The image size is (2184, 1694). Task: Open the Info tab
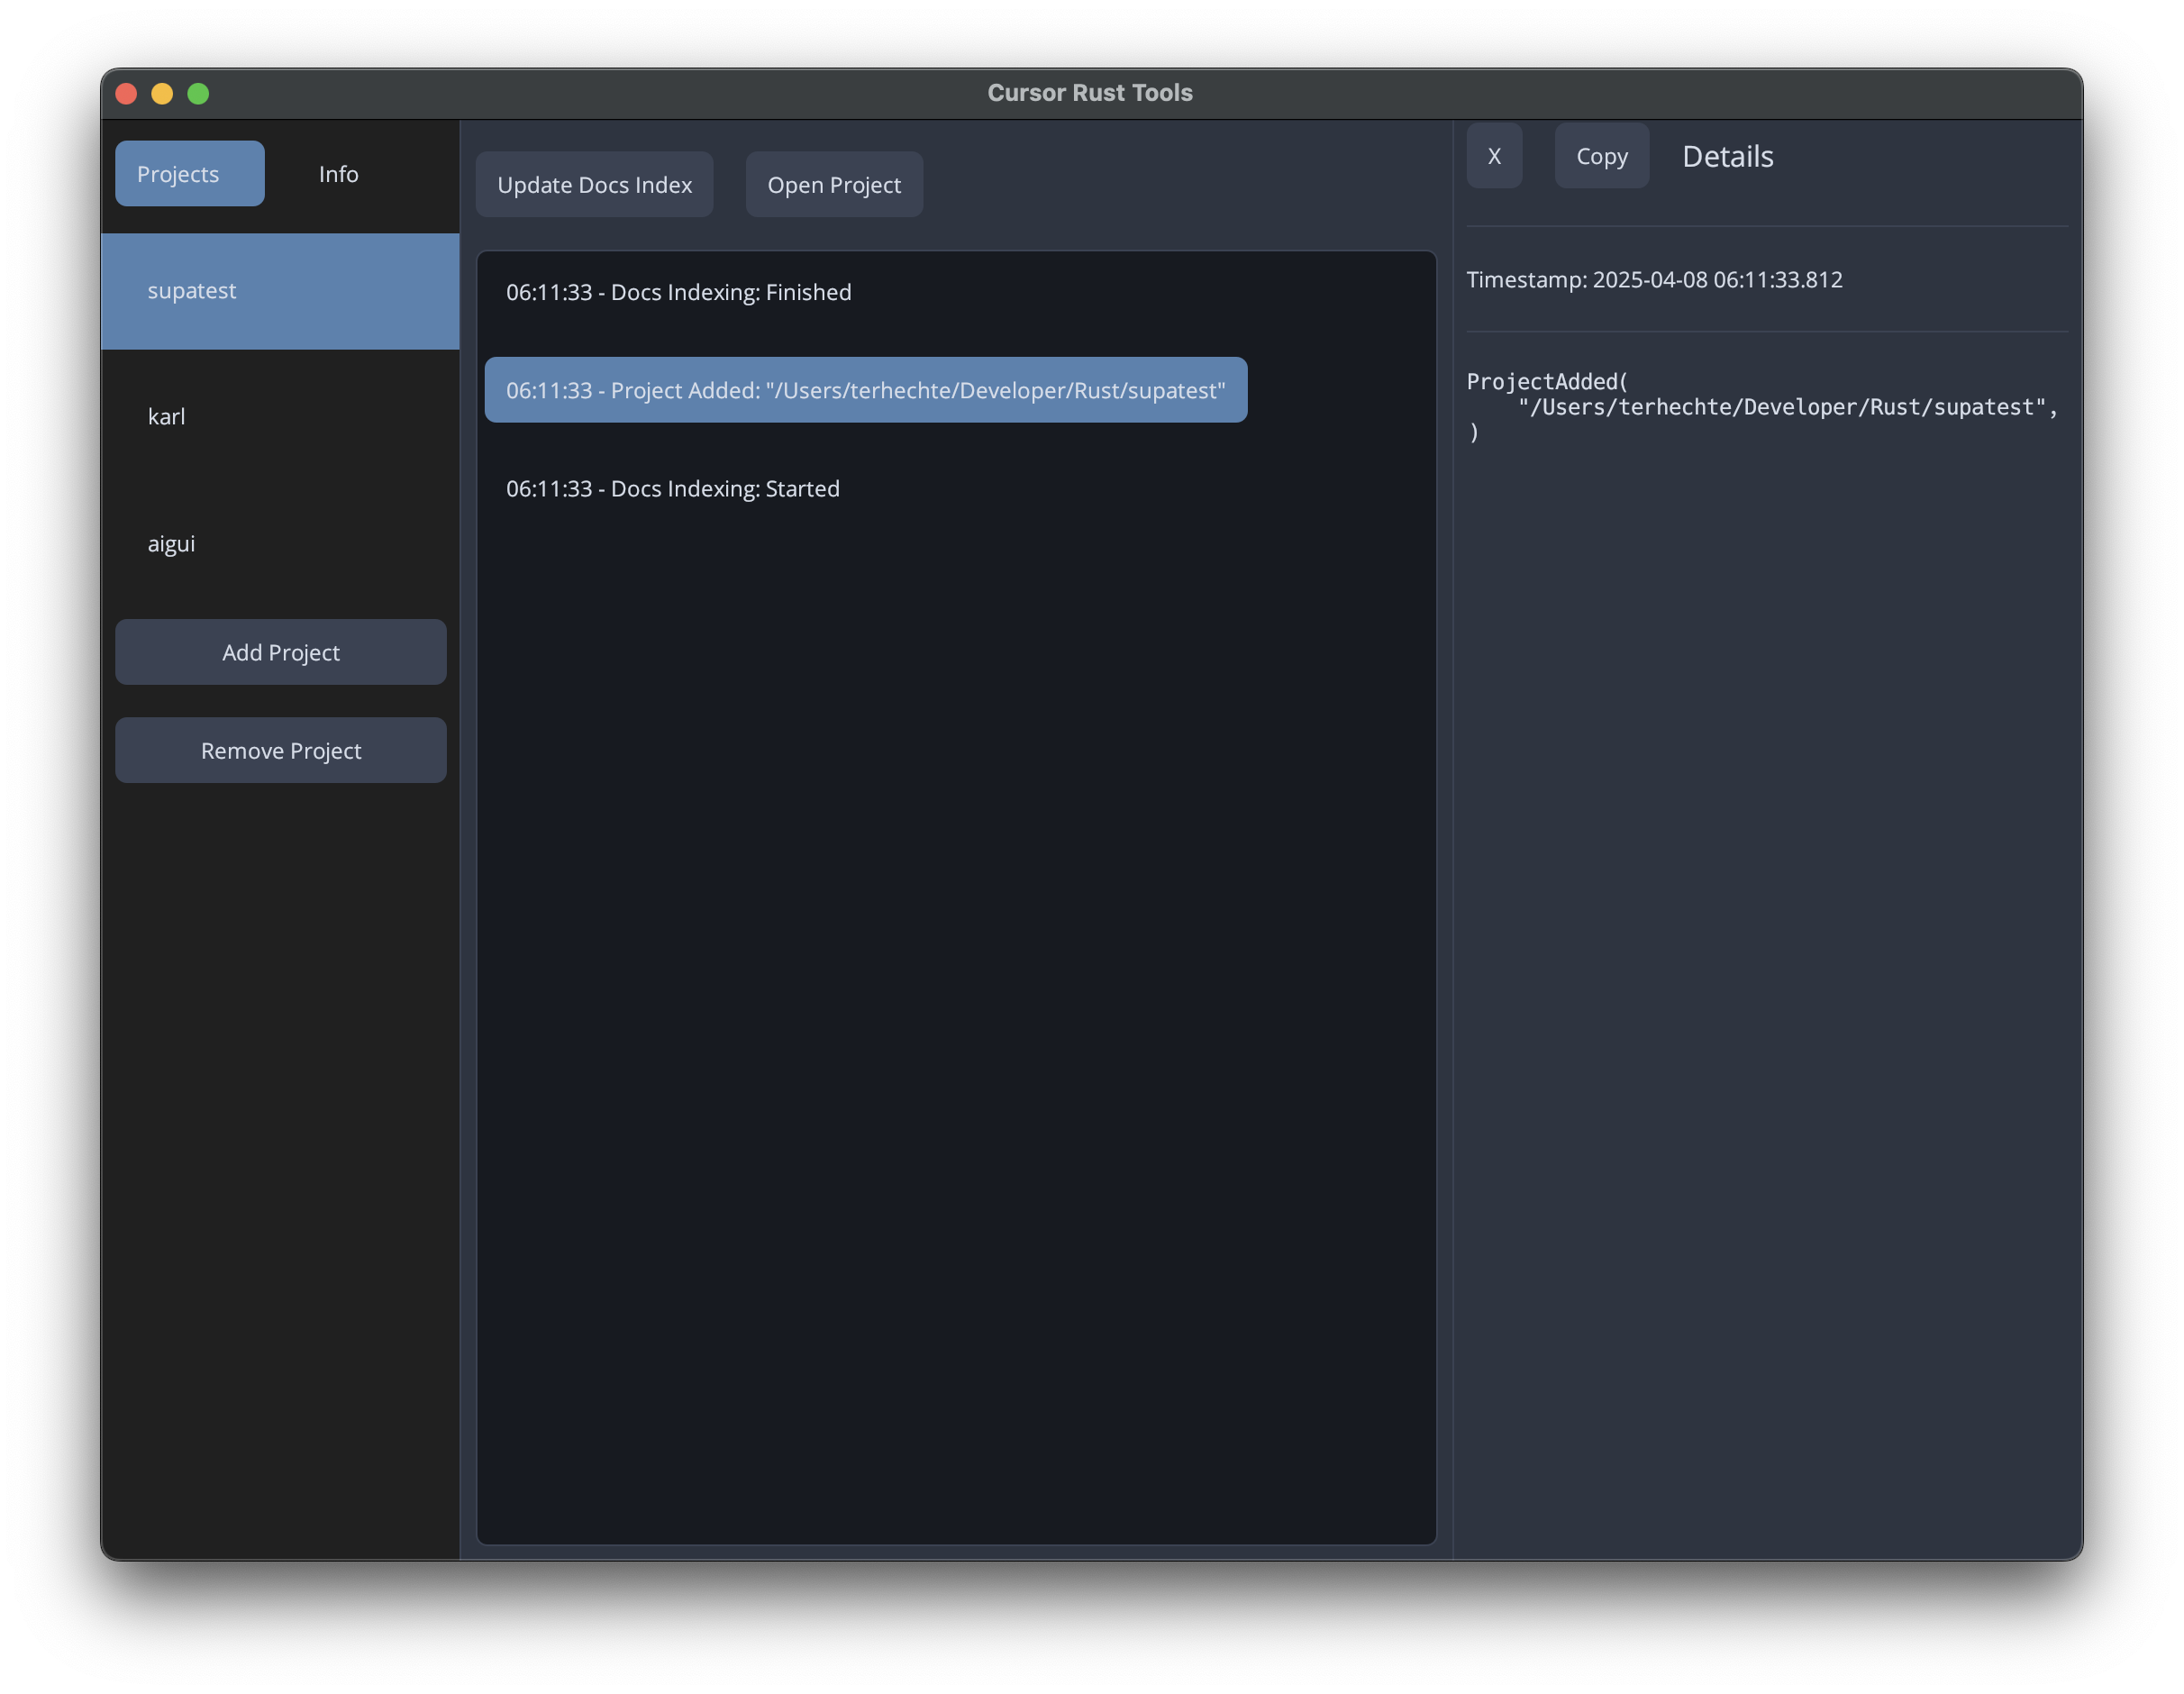[x=338, y=174]
